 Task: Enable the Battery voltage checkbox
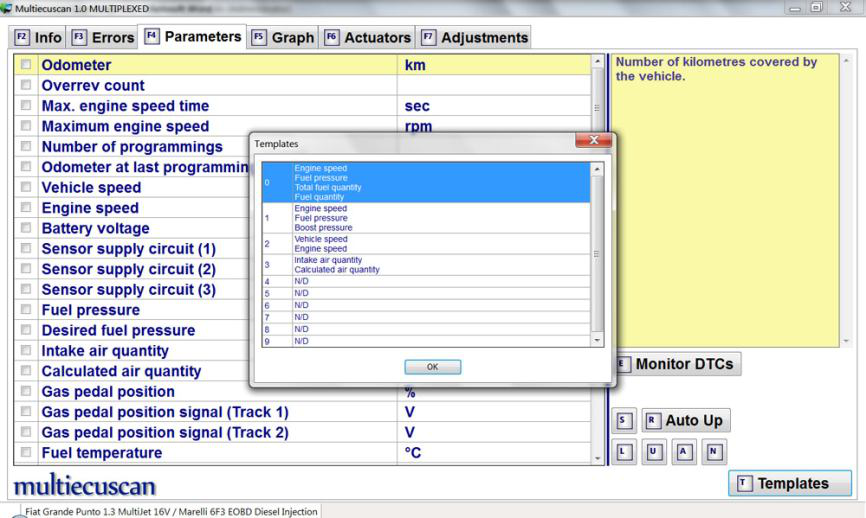pyautogui.click(x=26, y=228)
